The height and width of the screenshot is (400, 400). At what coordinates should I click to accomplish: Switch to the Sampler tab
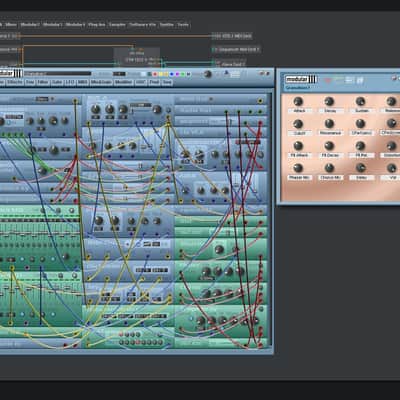pos(117,25)
